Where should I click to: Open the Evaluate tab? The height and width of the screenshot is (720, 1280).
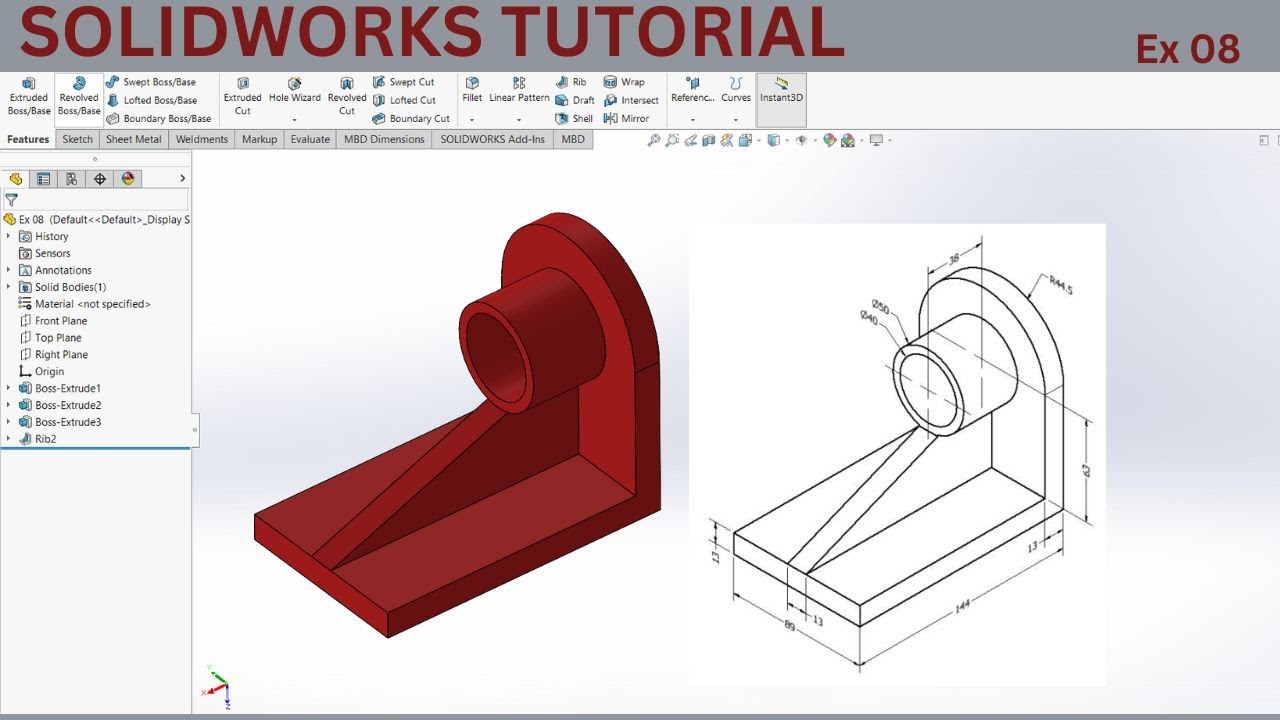pos(310,139)
